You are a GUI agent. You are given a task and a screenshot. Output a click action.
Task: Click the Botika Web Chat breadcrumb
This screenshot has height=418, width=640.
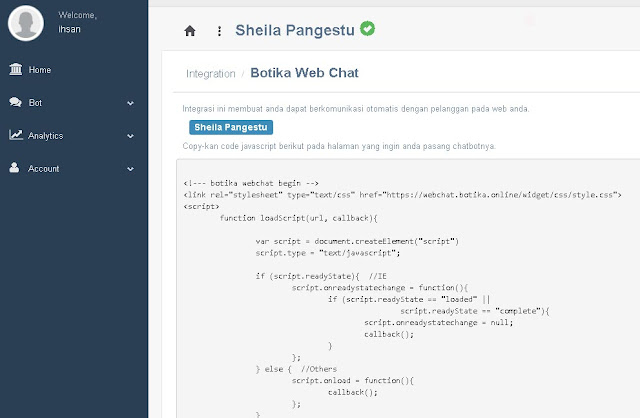pyautogui.click(x=304, y=73)
